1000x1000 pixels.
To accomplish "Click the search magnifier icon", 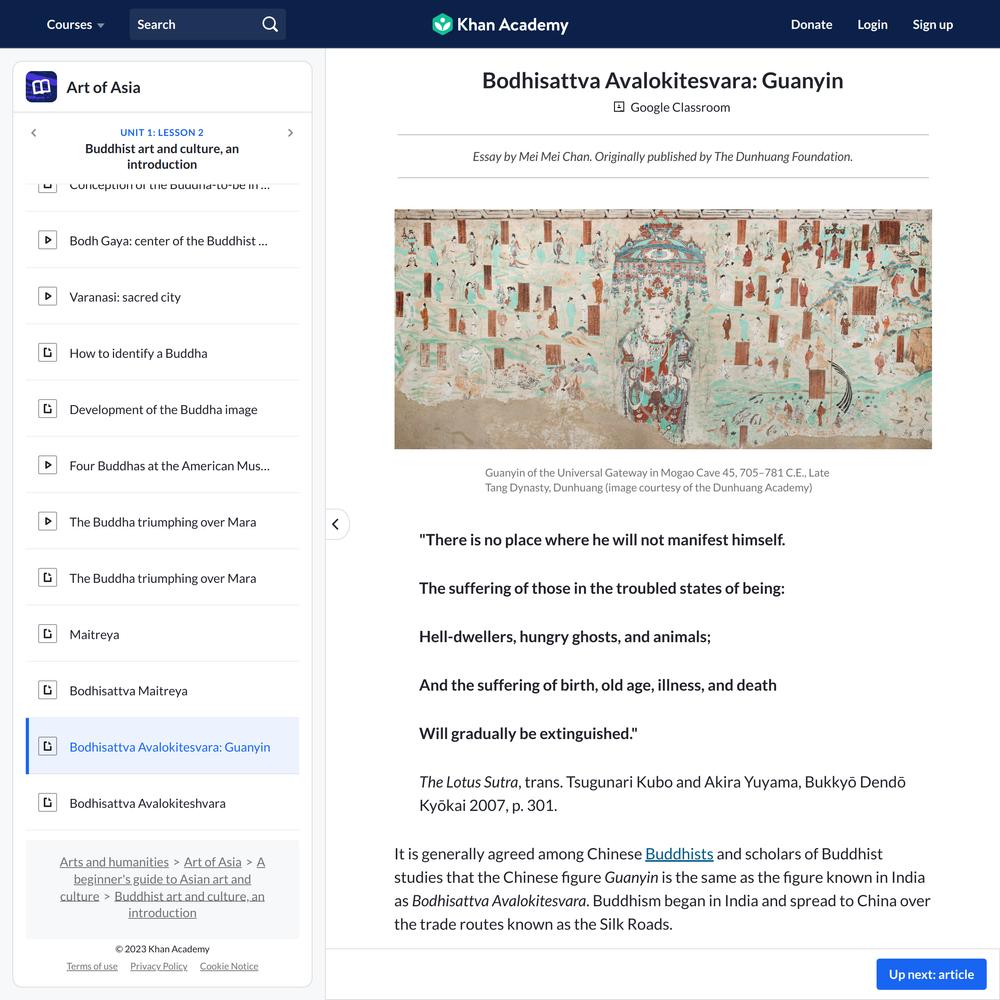I will tap(270, 24).
